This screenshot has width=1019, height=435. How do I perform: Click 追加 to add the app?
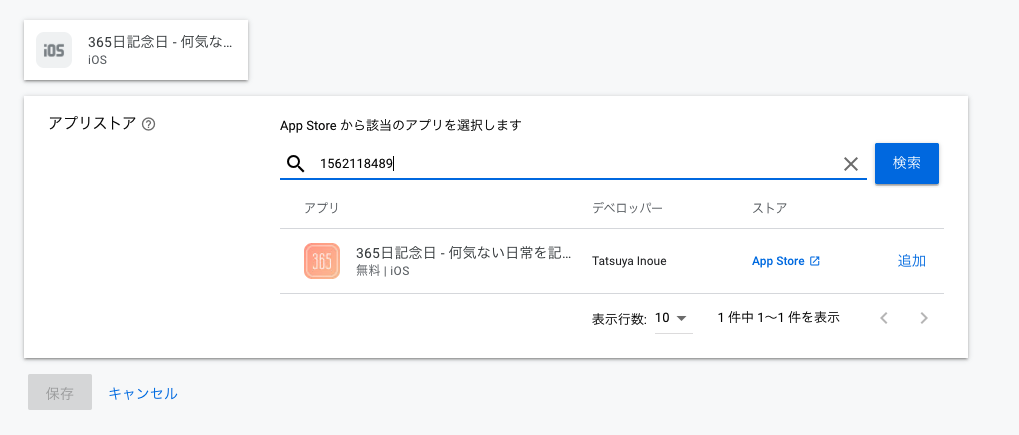click(x=911, y=261)
